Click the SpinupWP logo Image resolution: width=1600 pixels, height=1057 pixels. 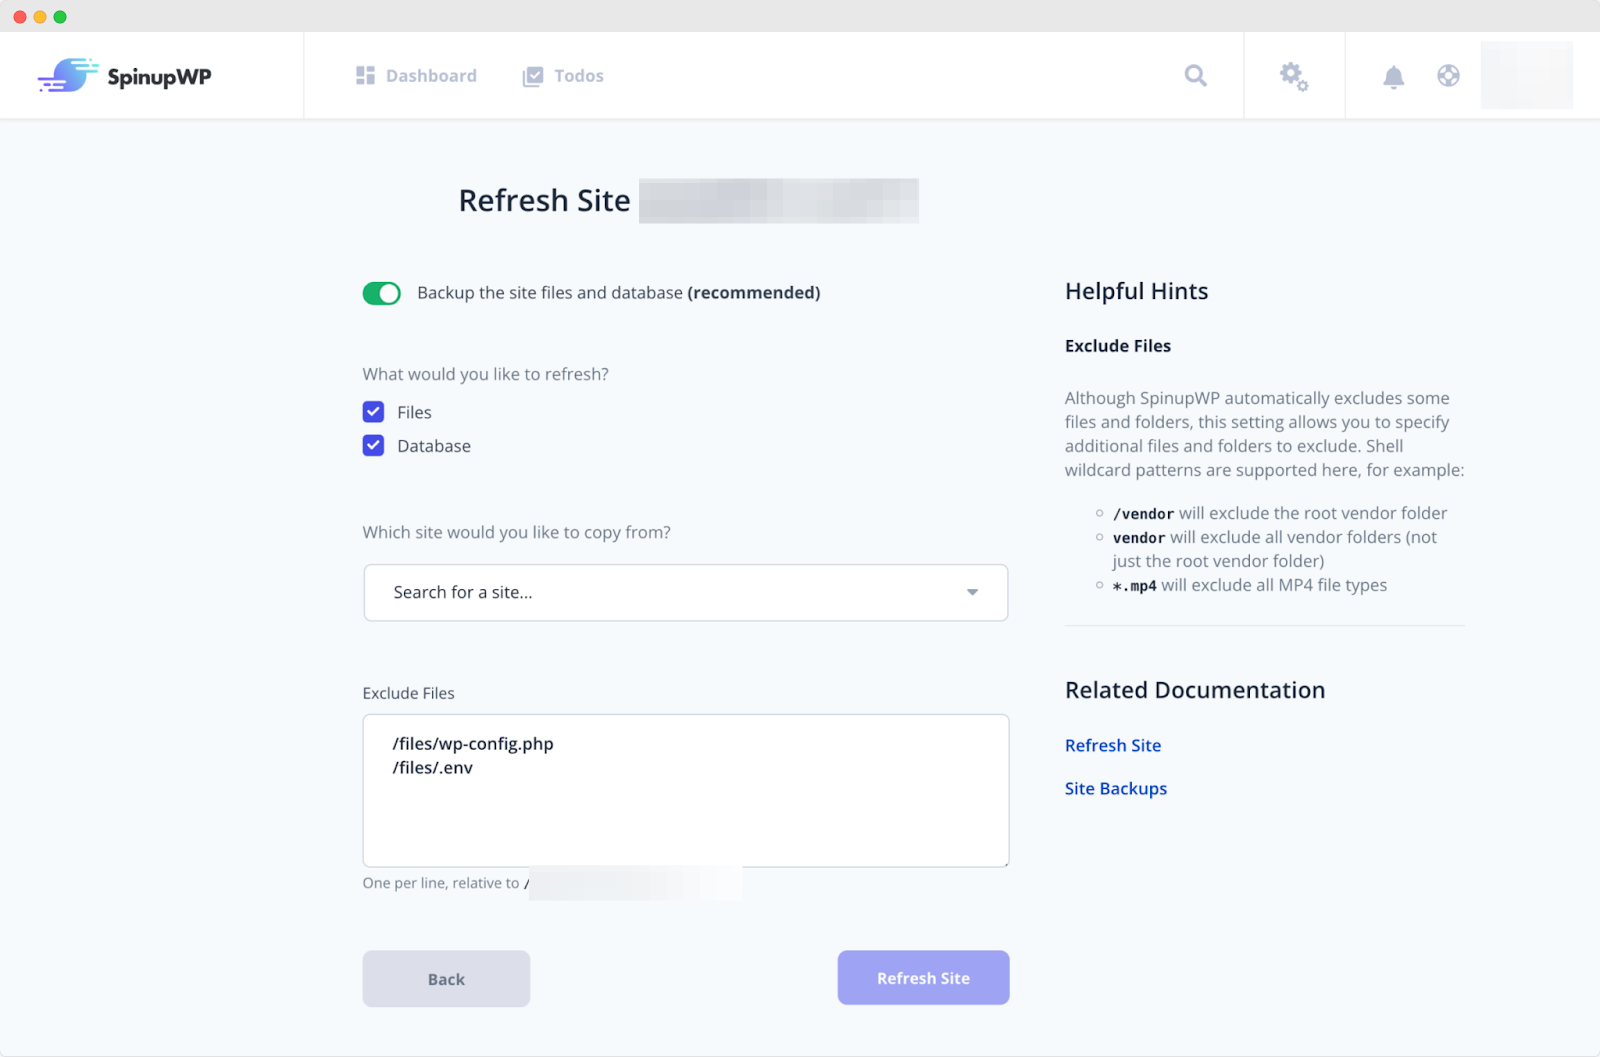(x=125, y=76)
